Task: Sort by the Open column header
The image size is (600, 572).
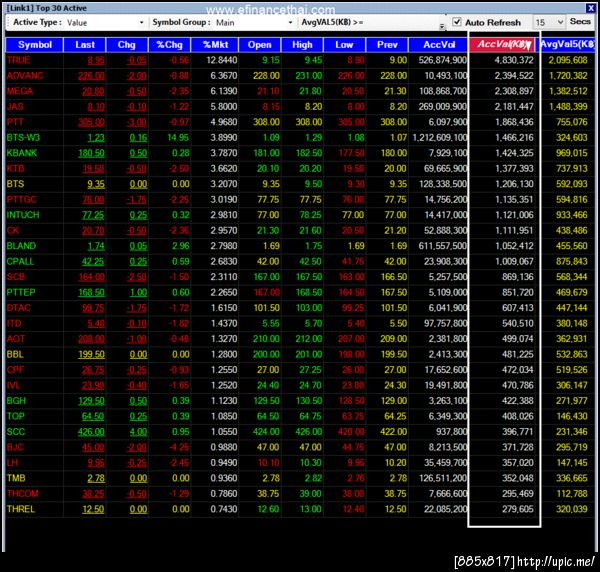Action: (x=259, y=45)
